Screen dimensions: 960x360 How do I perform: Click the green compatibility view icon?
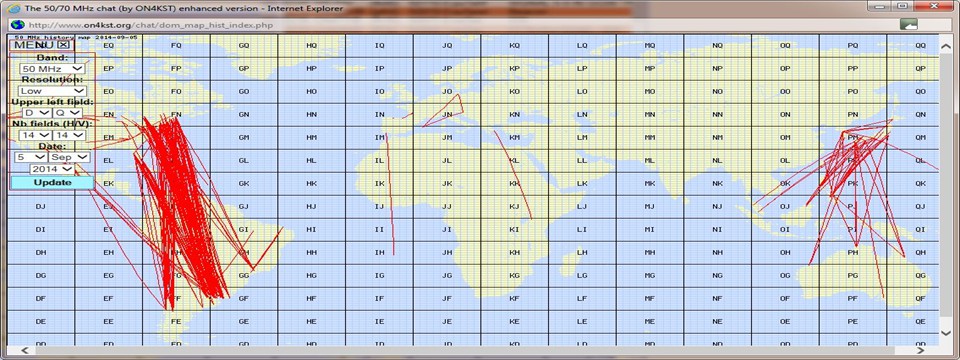point(909,24)
